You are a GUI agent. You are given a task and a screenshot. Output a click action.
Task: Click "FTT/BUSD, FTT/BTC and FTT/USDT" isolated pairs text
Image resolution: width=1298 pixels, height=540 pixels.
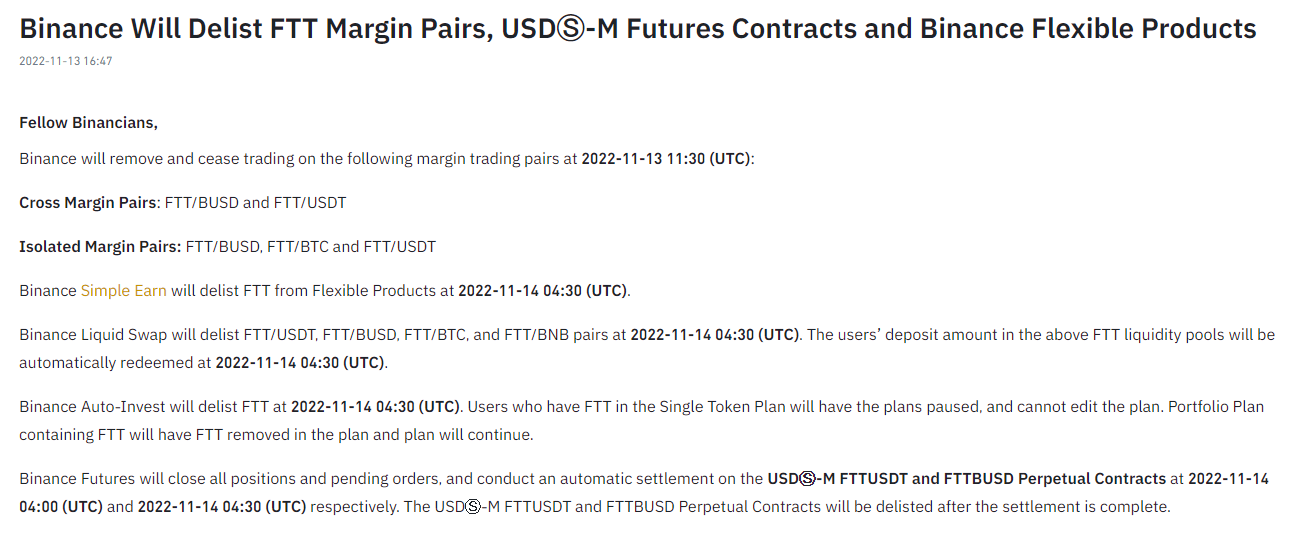pos(311,247)
